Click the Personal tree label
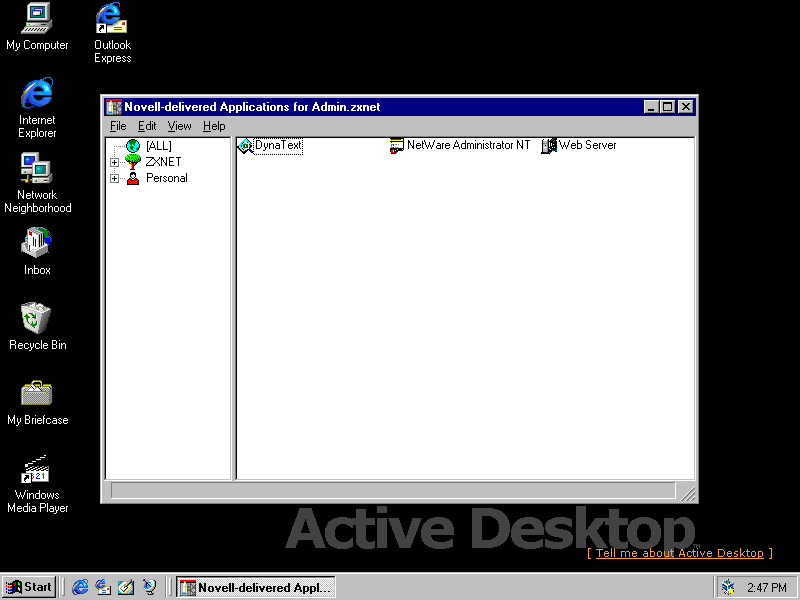This screenshot has height=600, width=800. 167,178
